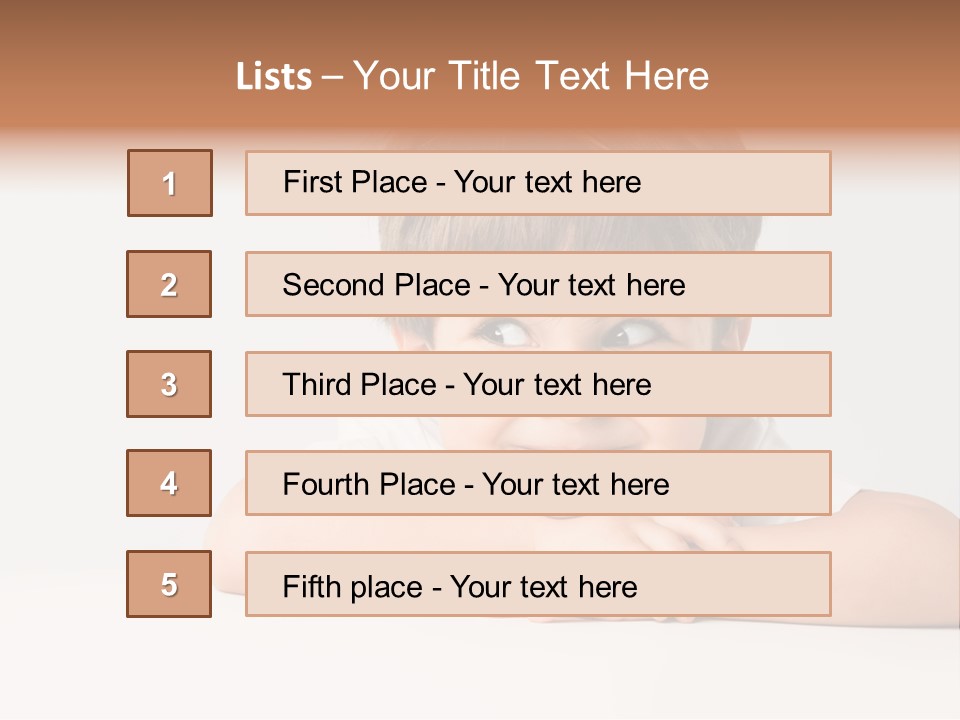
Task: Select the Third Place text bar
Action: coord(538,384)
